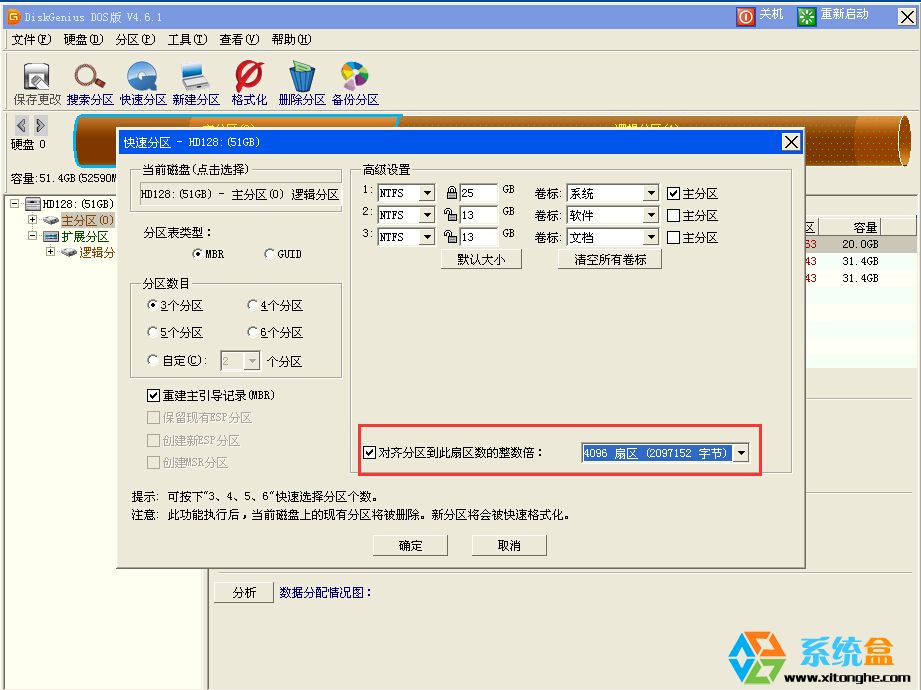Image resolution: width=921 pixels, height=690 pixels.
Task: Click the Default Size (默认大小) button
Action: pos(481,259)
